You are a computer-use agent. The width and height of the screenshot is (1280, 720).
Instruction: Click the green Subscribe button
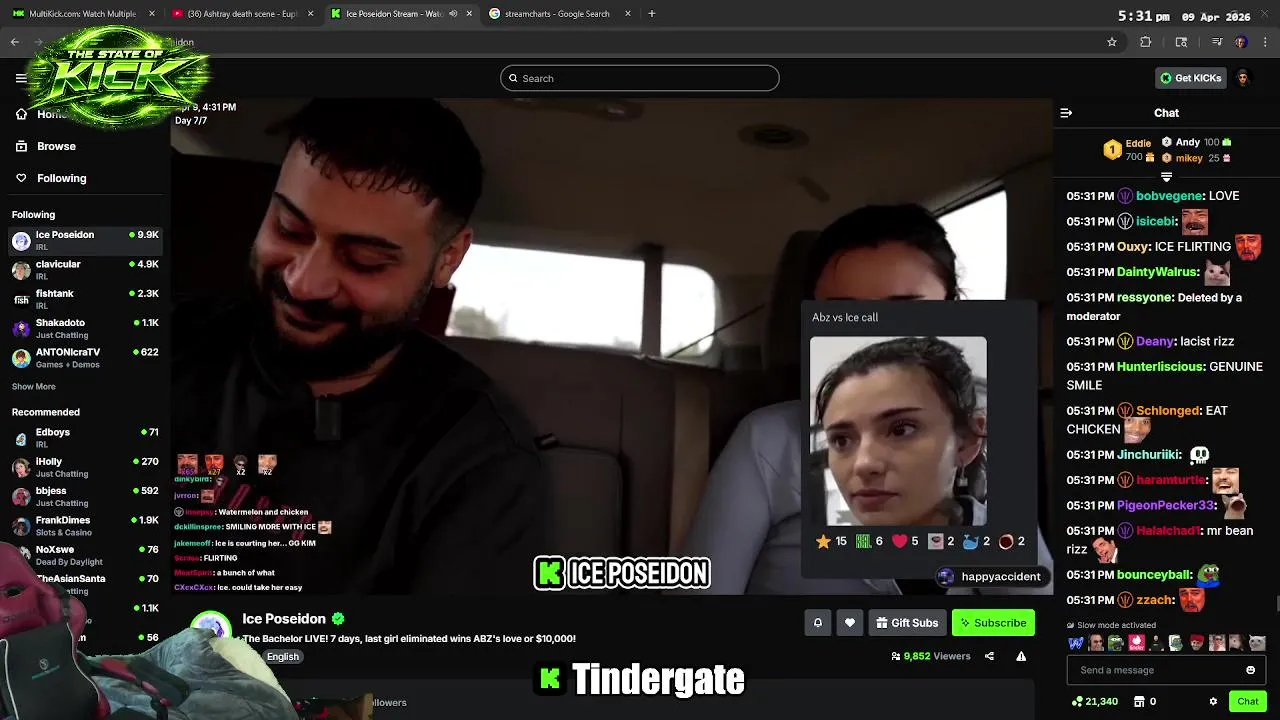993,623
